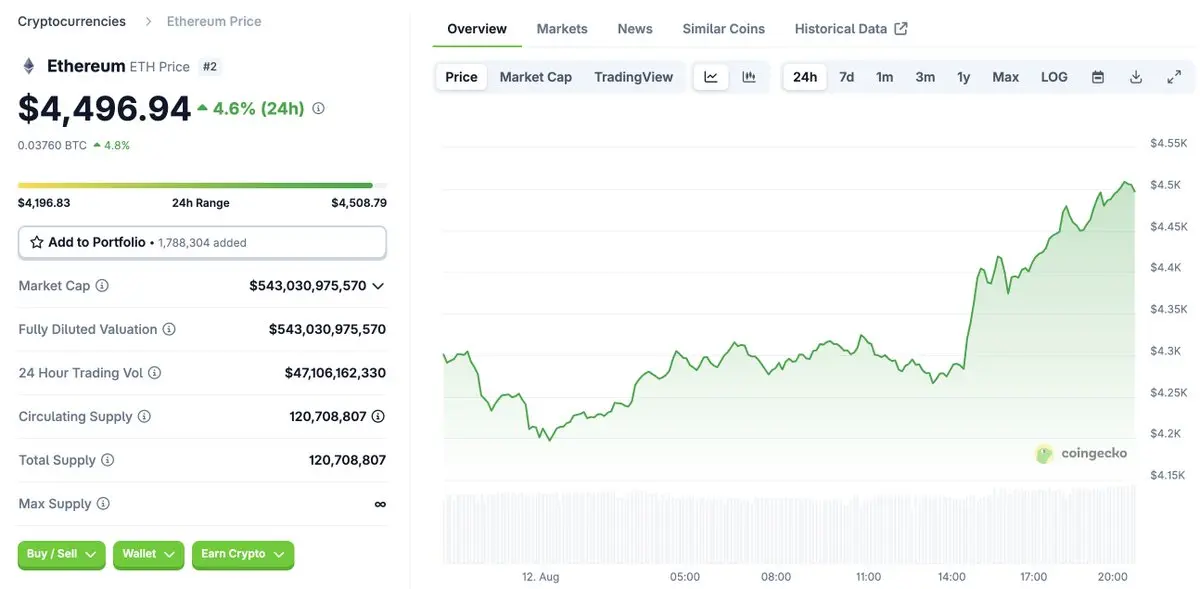Viewport: 1200px width, 589px height.
Task: Download the chart data icon
Action: [1136, 77]
